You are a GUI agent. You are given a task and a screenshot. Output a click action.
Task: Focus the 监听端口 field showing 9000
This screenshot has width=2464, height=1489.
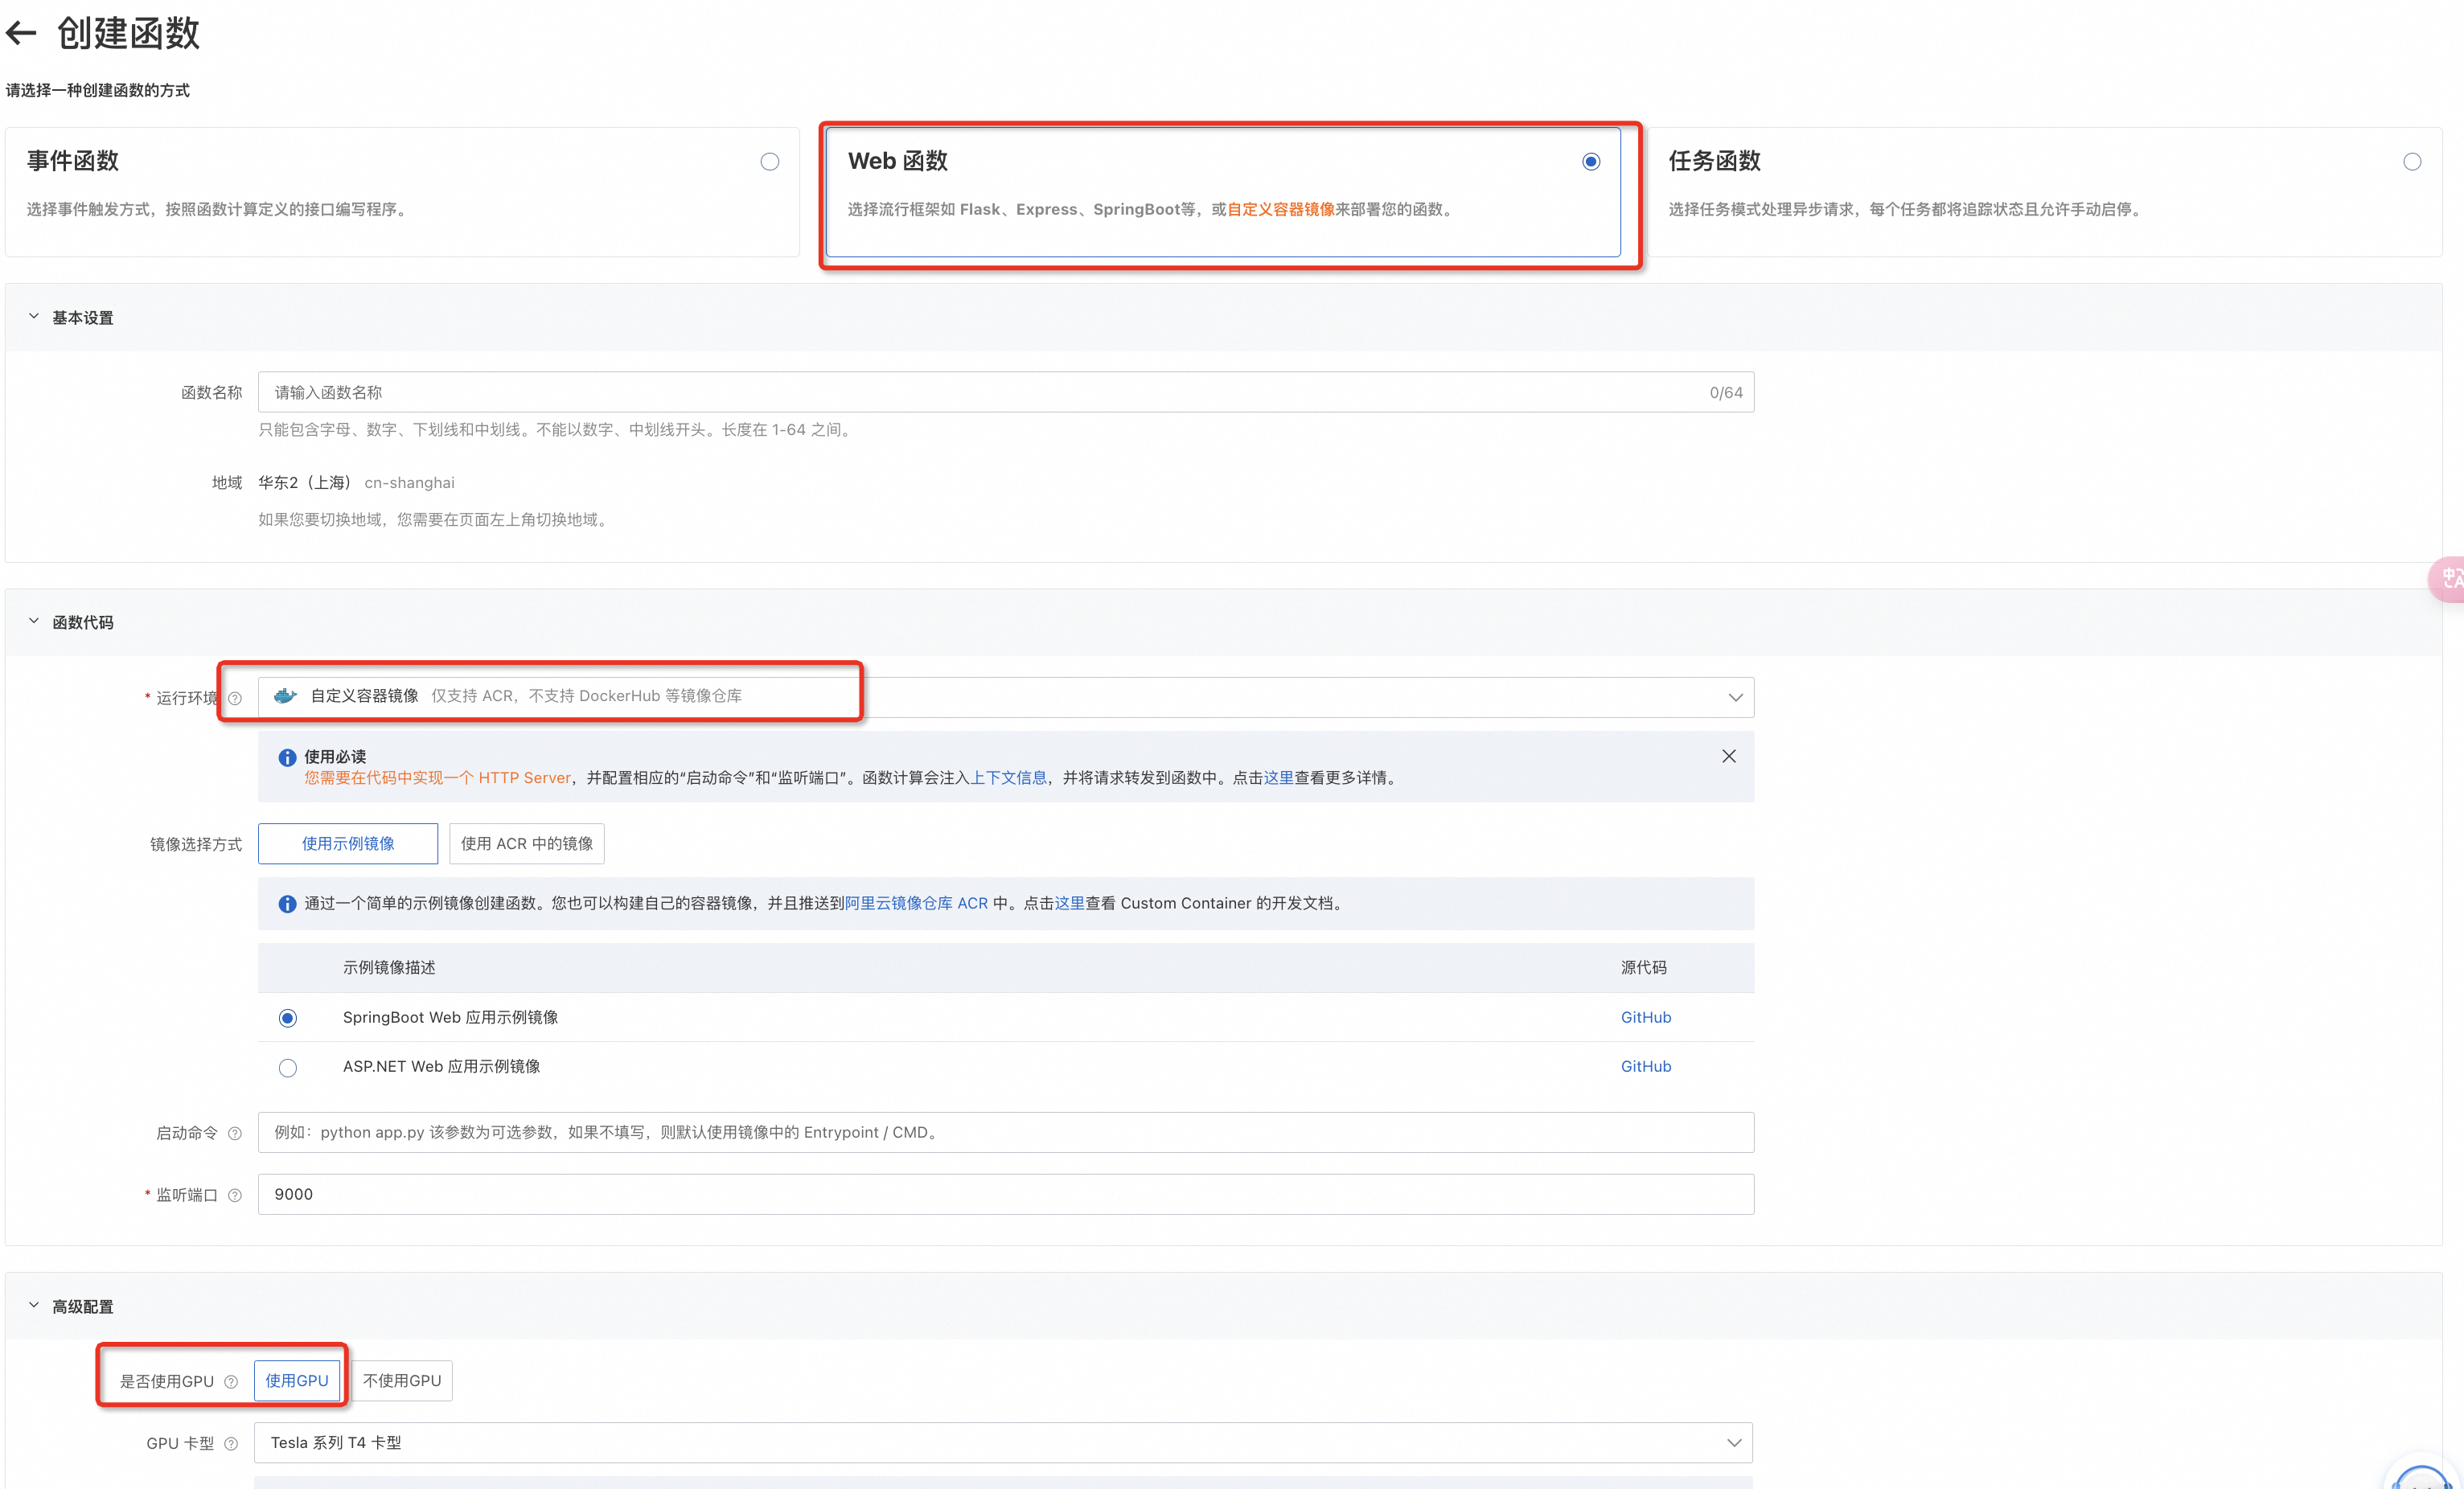tap(1006, 1194)
